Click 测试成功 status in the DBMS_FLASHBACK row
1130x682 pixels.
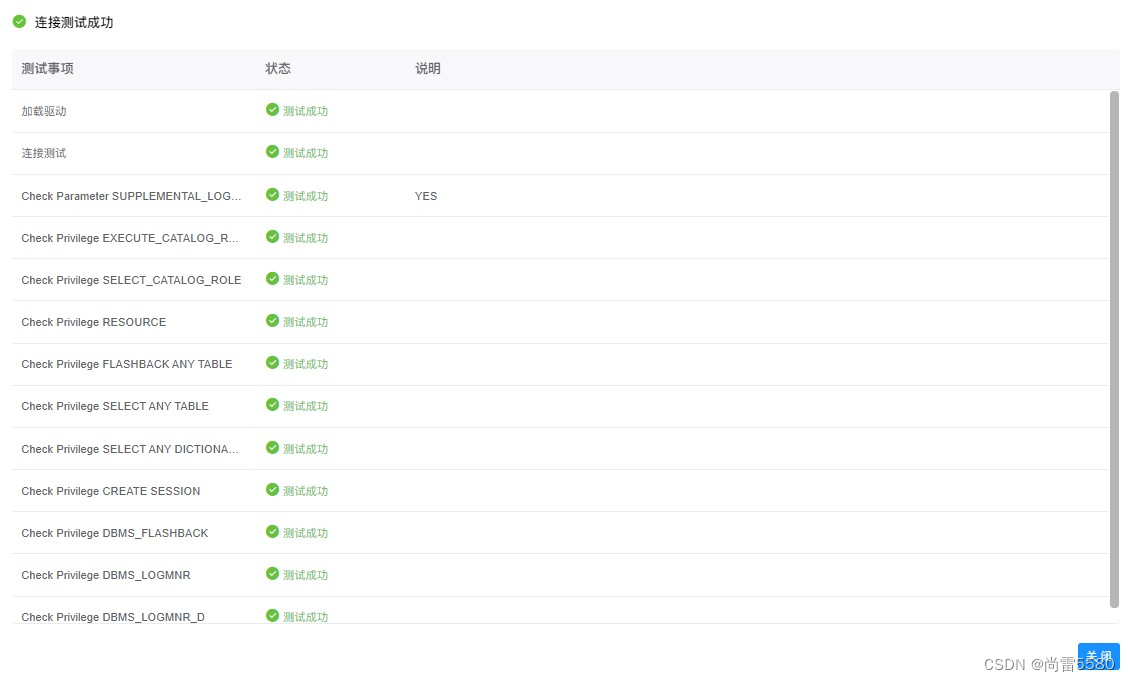306,533
